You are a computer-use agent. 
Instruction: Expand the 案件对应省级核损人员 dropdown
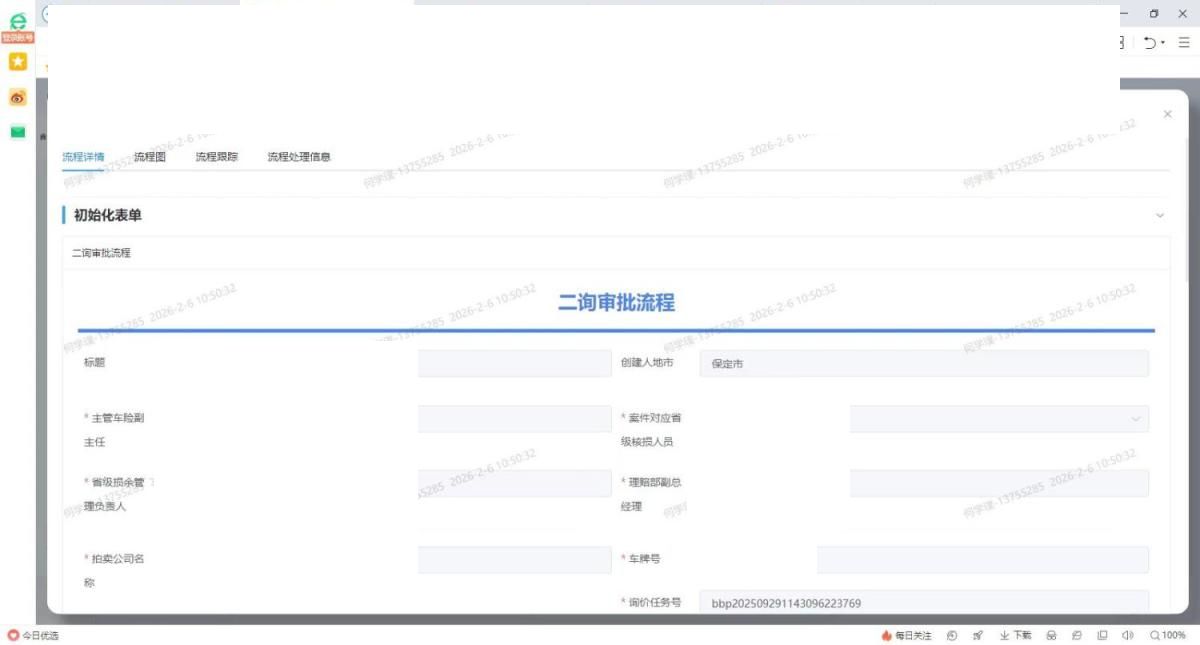tap(999, 419)
